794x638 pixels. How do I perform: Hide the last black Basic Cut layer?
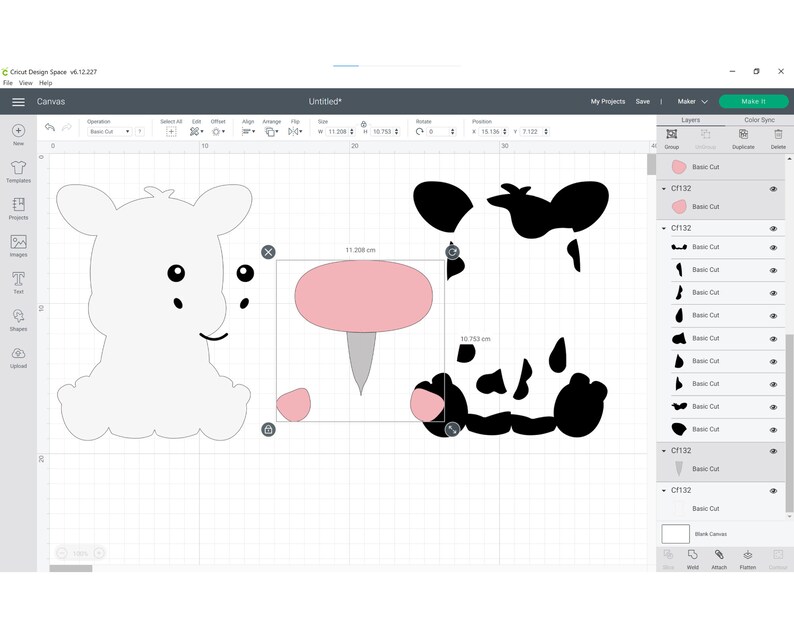point(773,430)
